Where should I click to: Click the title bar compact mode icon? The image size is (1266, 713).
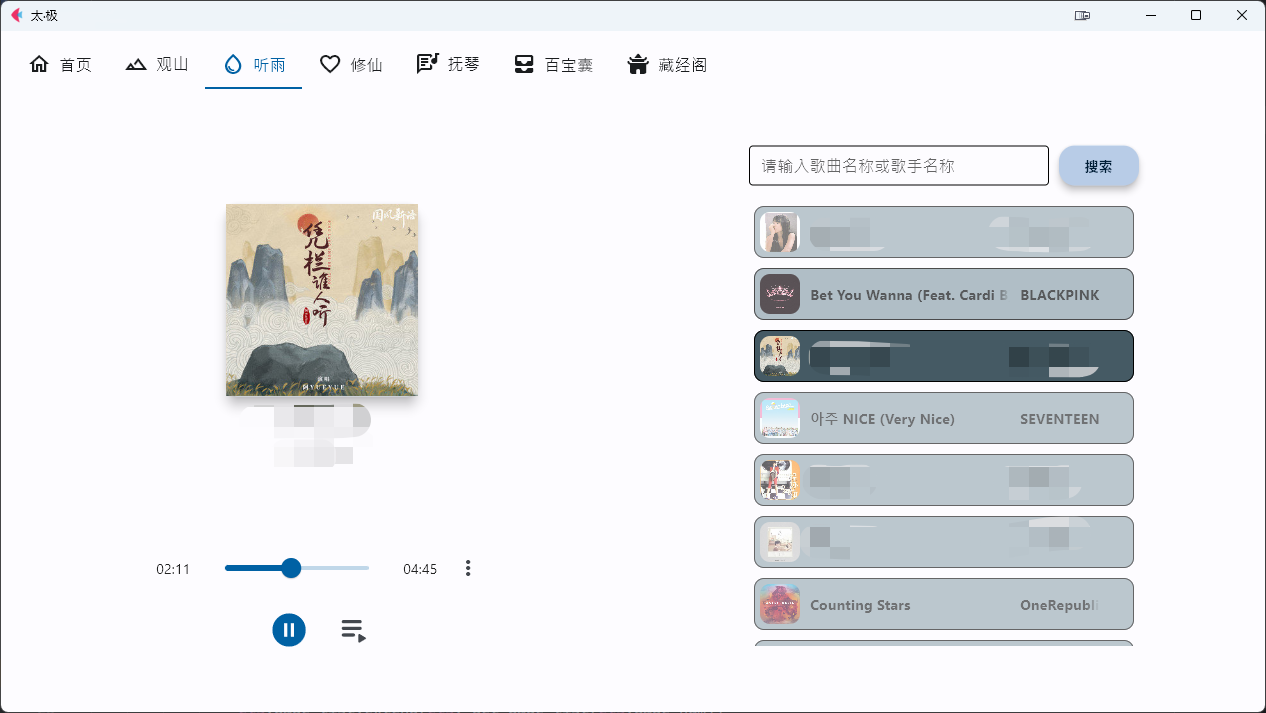pyautogui.click(x=1082, y=15)
